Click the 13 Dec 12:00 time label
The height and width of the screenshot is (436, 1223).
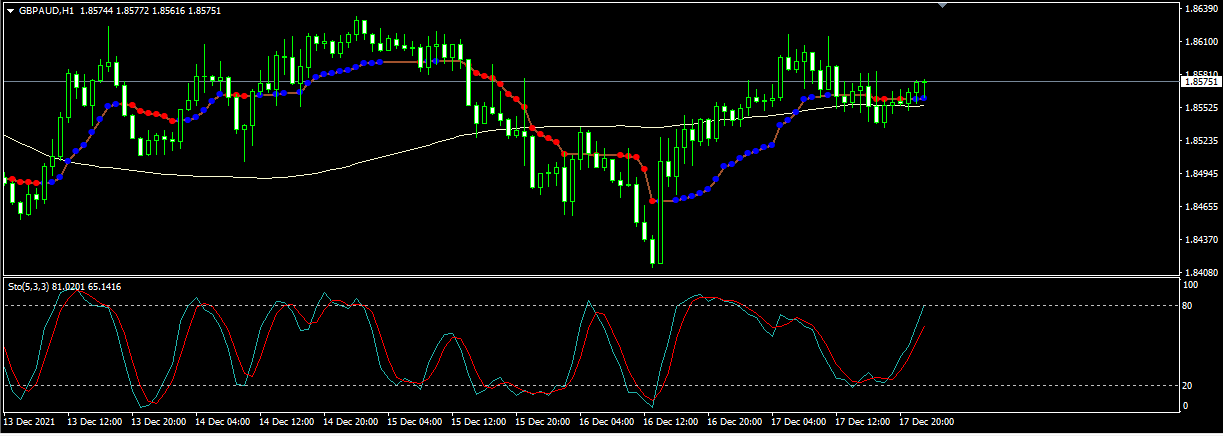pyautogui.click(x=94, y=422)
